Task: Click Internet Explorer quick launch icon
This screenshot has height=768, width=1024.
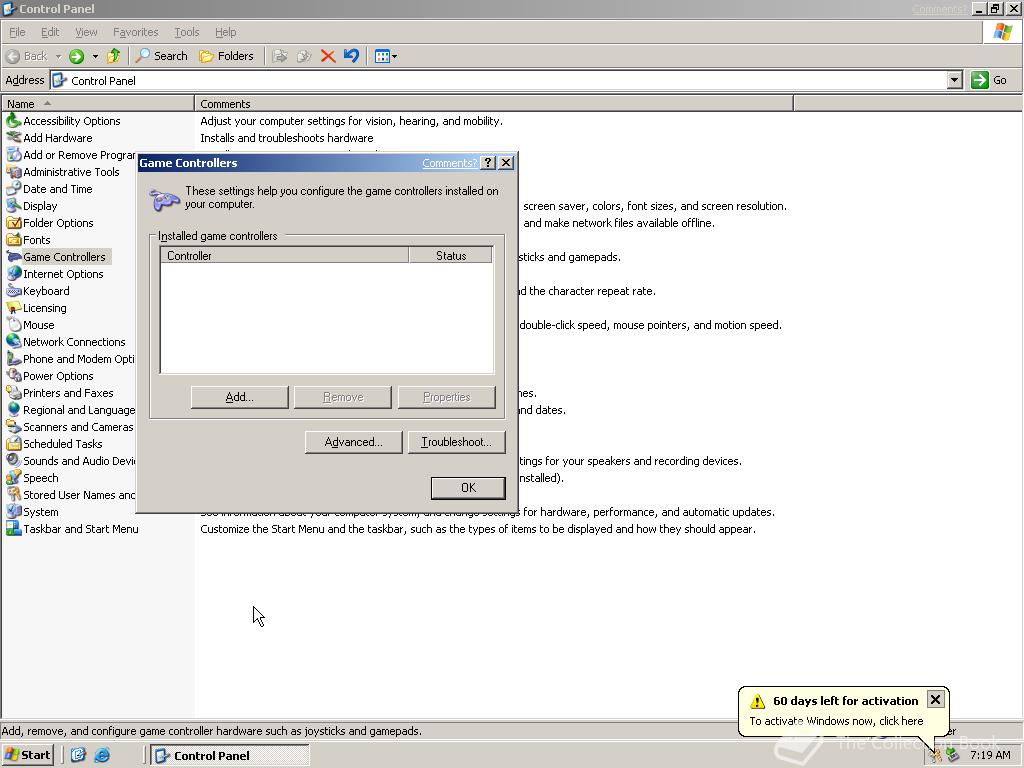Action: [102, 756]
